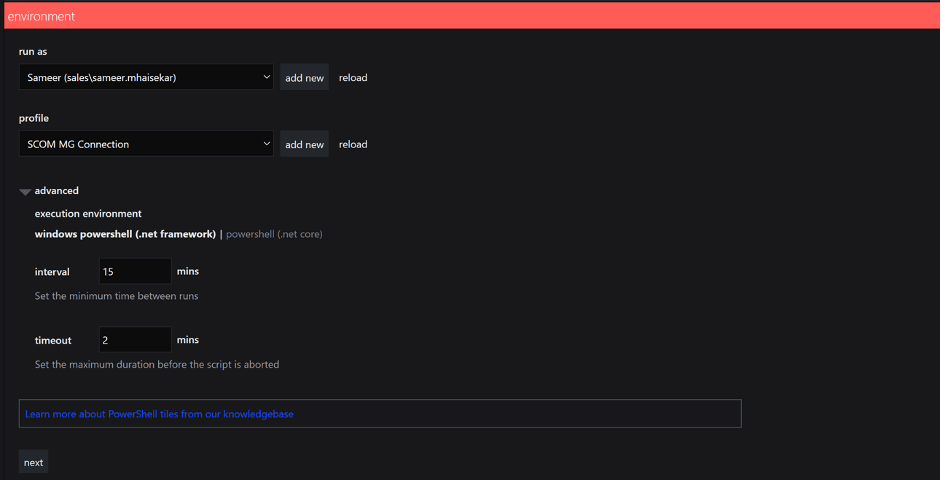Add a new run as account
Viewport: 941px width, 481px height.
click(304, 78)
